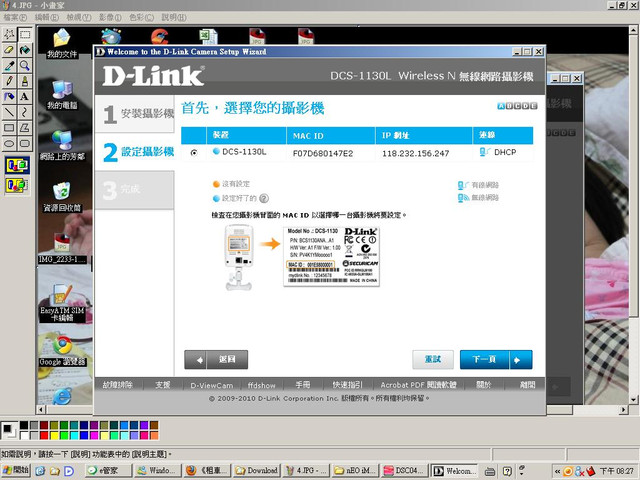640x480 pixels.
Task: Select the Airbrush spray tool
Action: click(9, 96)
